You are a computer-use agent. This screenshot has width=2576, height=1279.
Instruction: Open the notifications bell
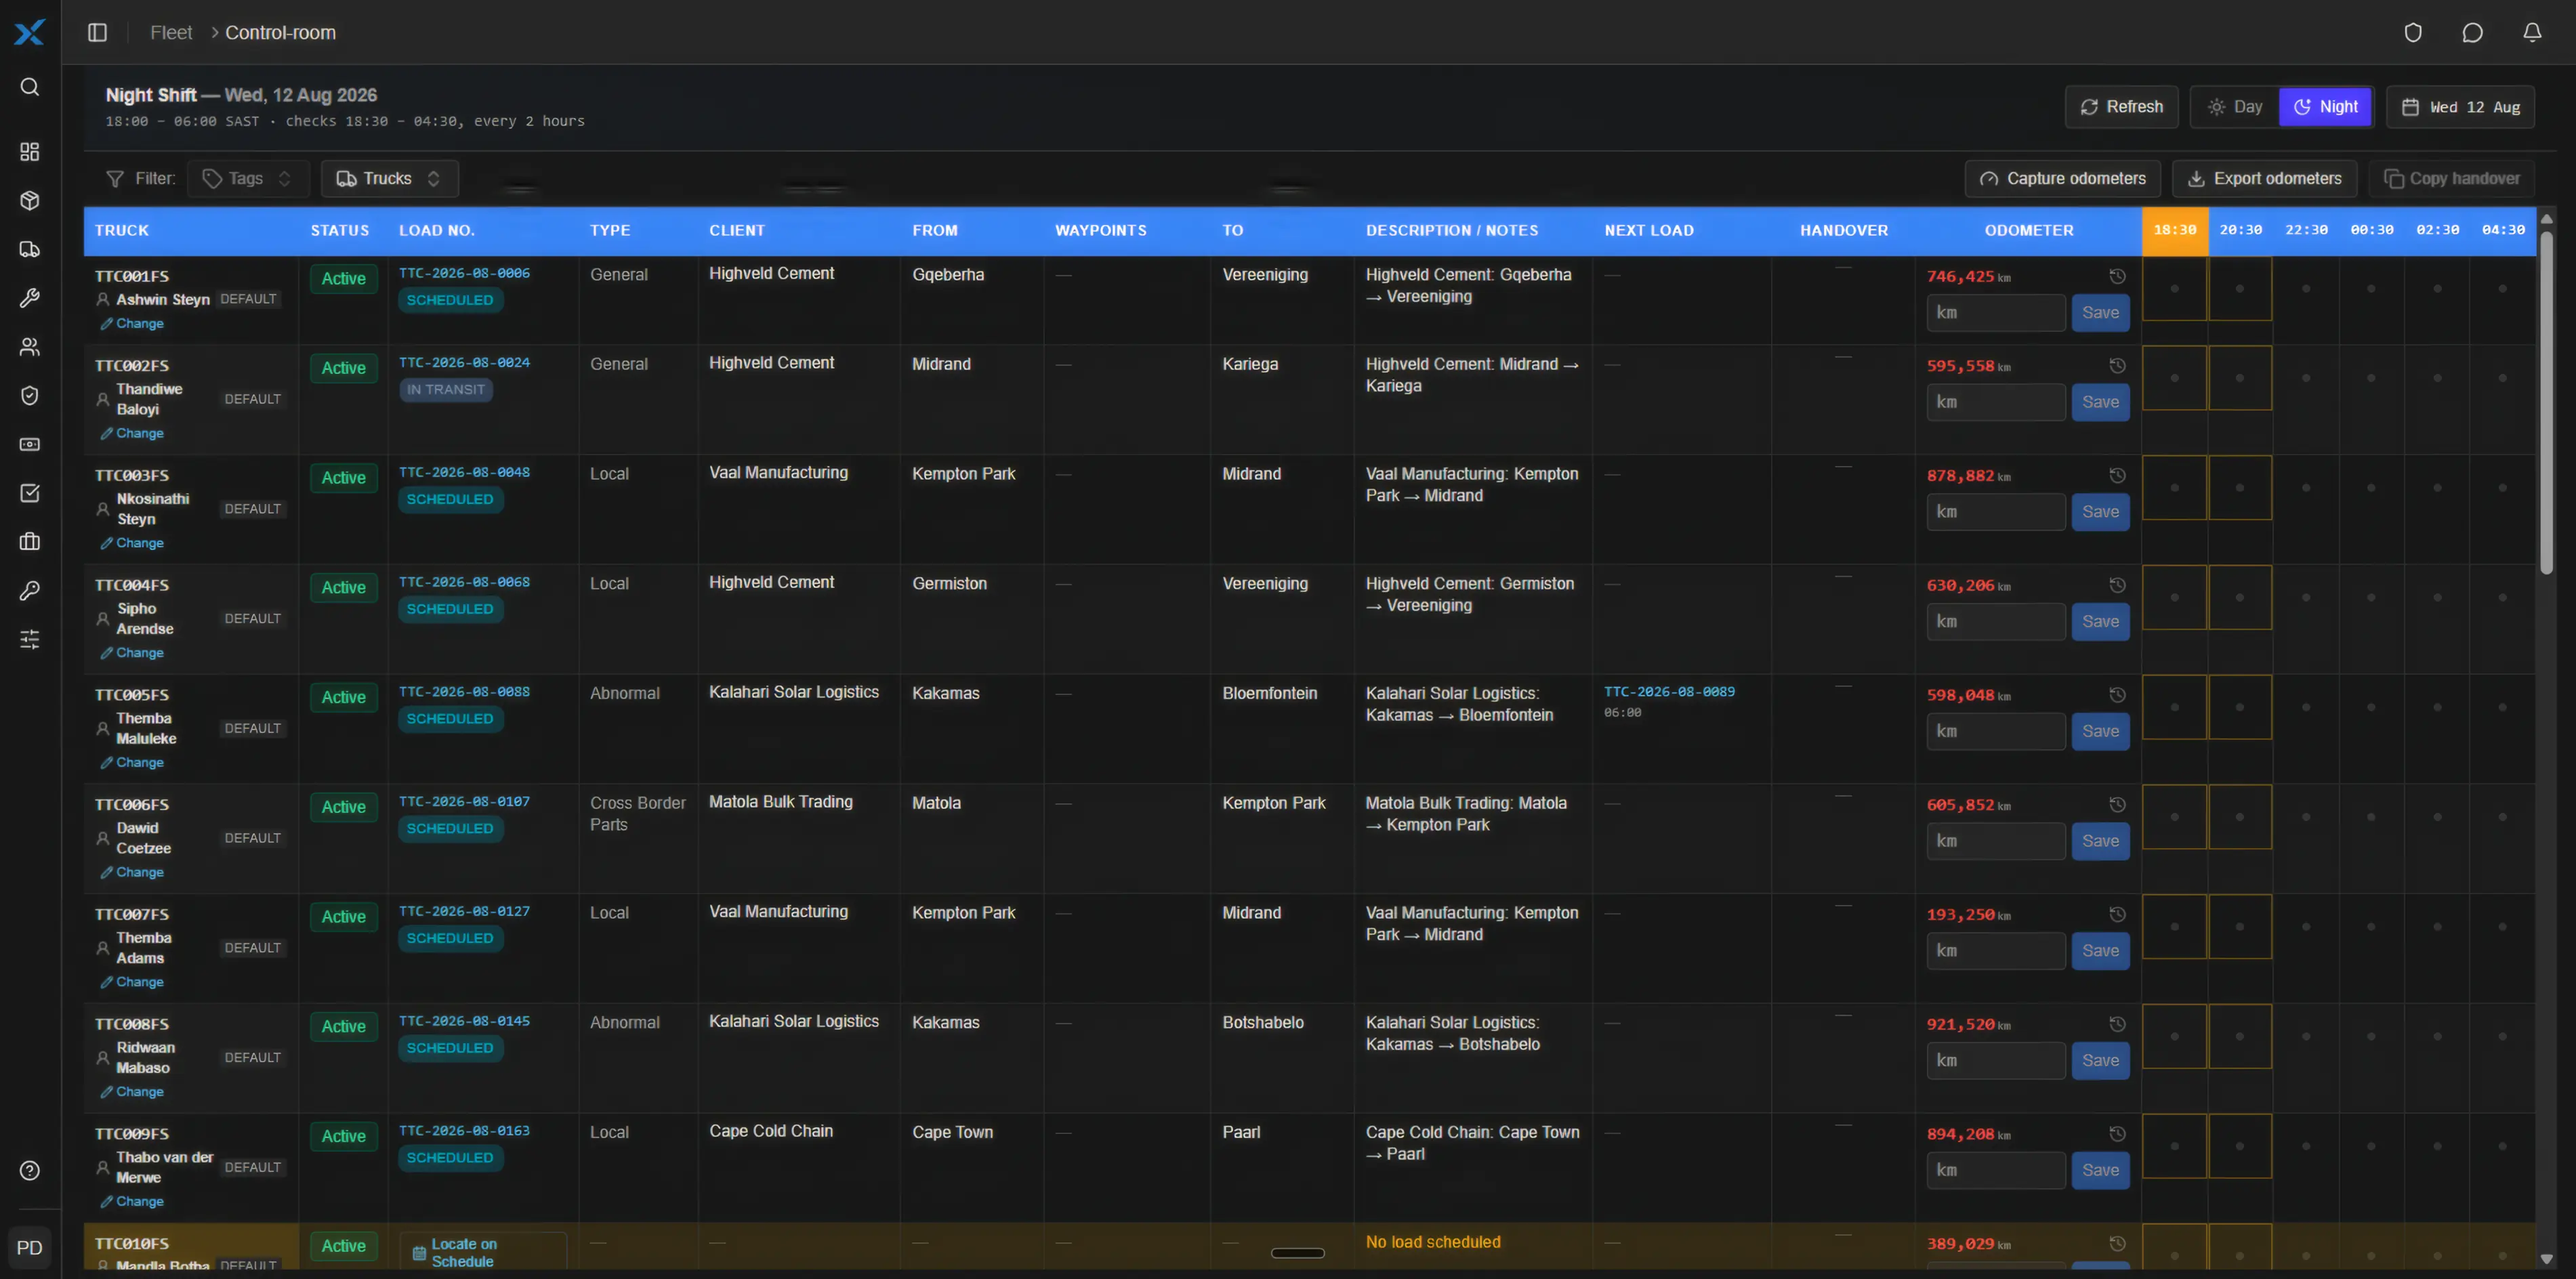[2532, 32]
